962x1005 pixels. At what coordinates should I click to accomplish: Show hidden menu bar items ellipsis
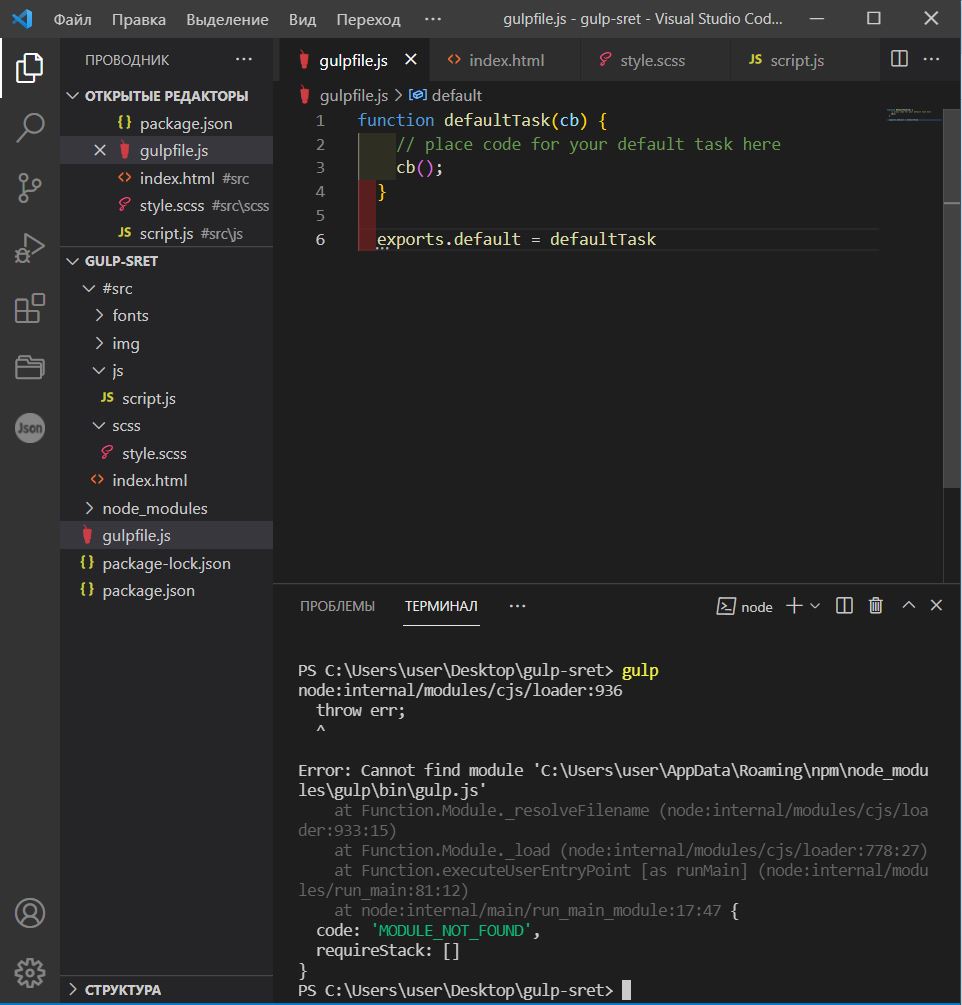point(433,19)
